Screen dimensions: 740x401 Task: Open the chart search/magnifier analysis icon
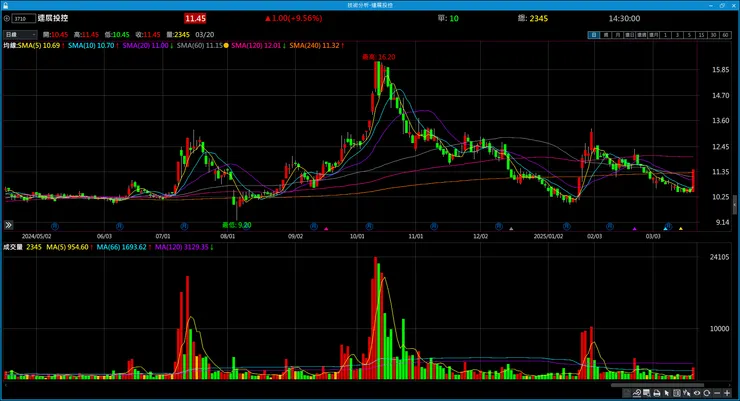click(637, 393)
